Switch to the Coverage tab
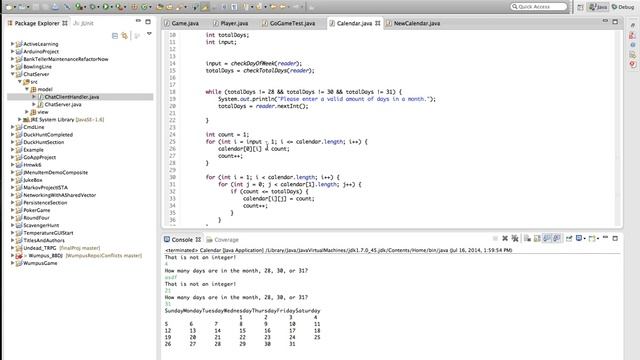 [222, 240]
